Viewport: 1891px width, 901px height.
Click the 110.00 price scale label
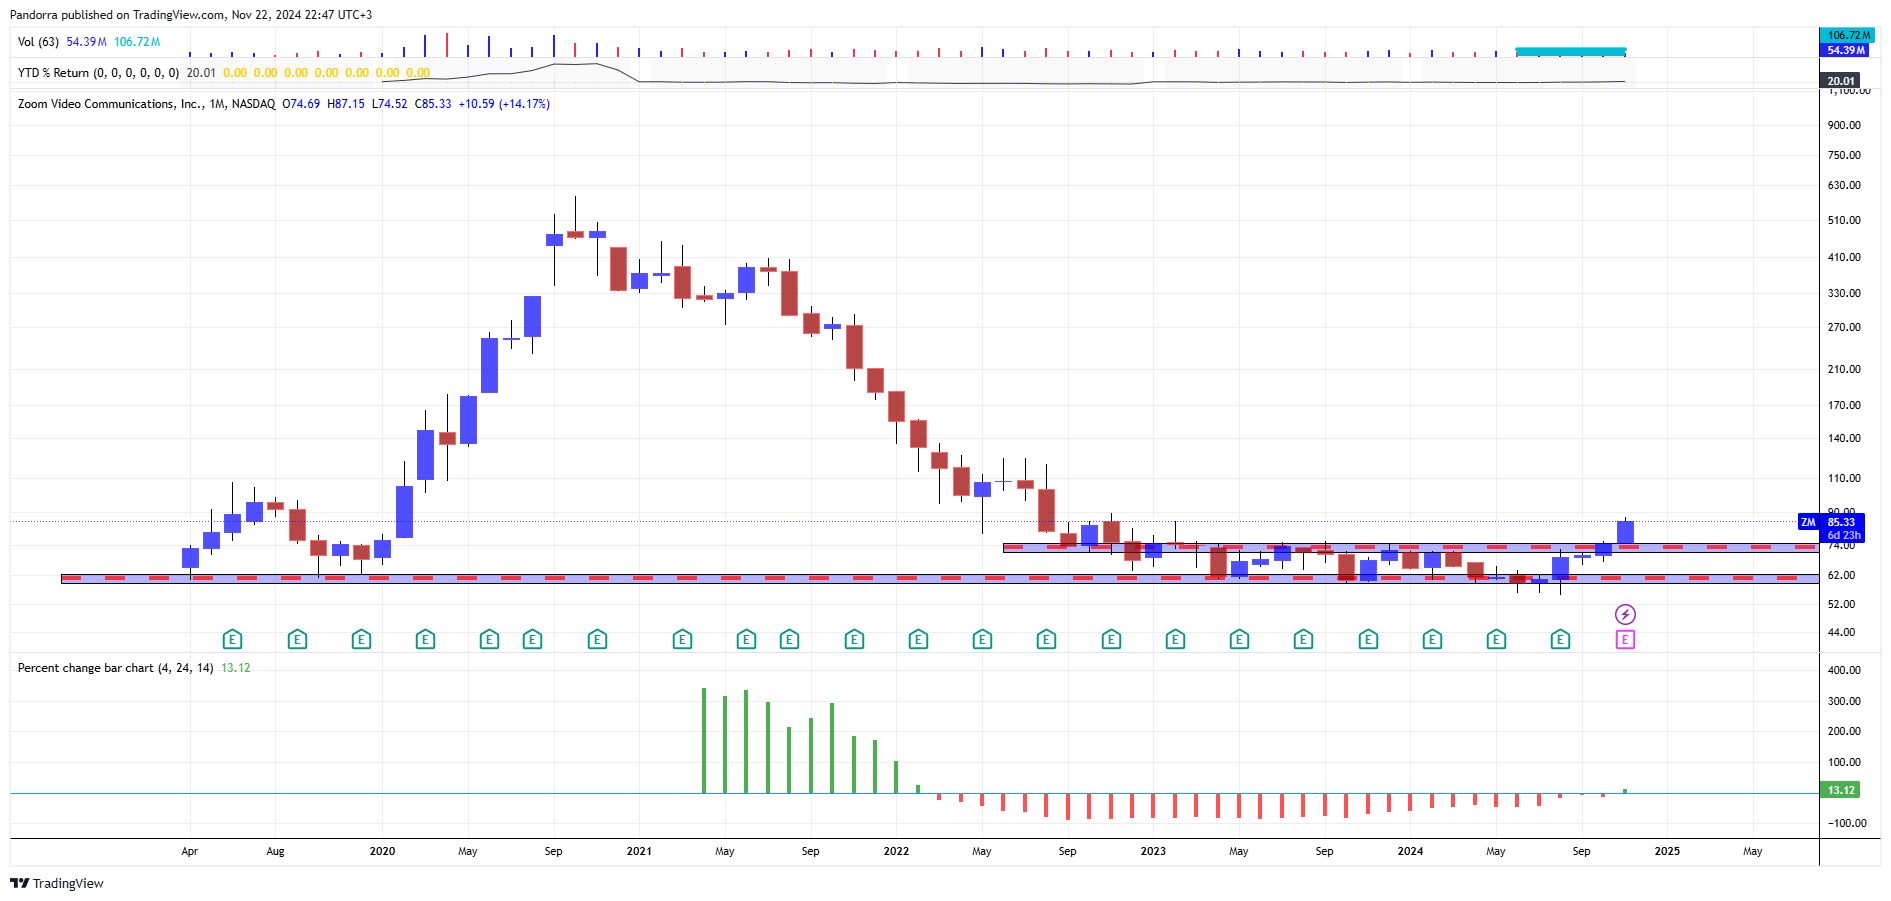(1844, 478)
